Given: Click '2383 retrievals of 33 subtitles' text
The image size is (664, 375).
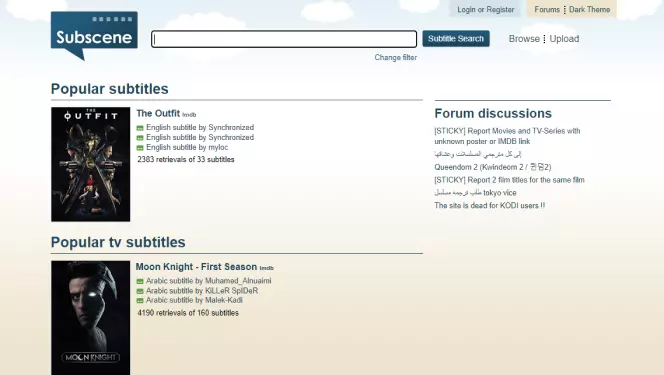Looking at the screenshot, I should tap(185, 160).
